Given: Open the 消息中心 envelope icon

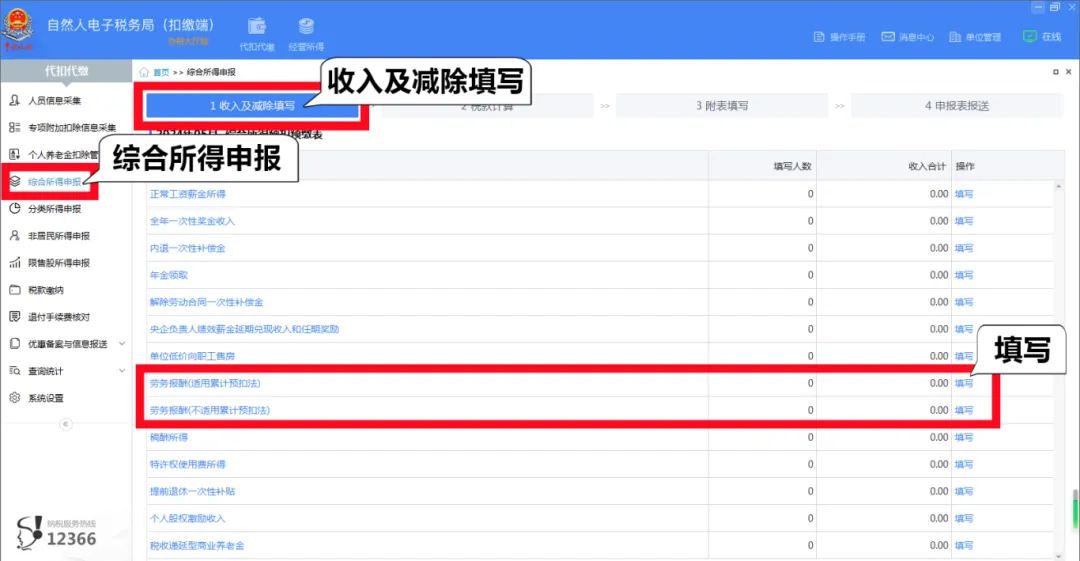Looking at the screenshot, I should (887, 37).
